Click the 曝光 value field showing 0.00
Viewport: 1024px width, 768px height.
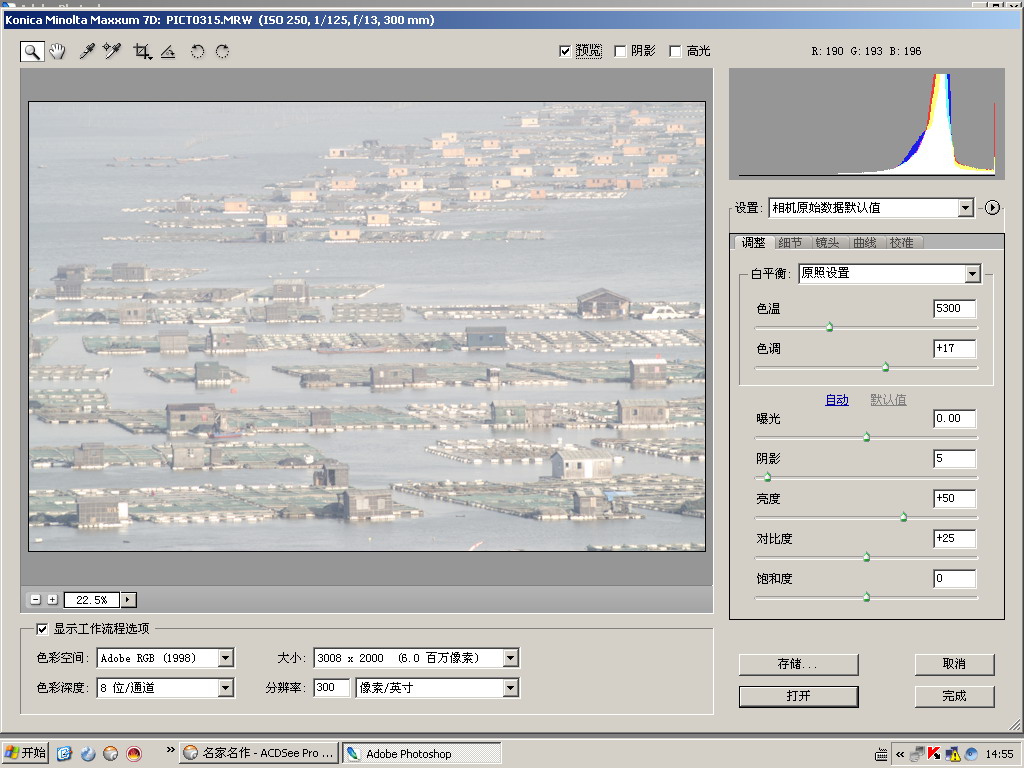[x=955, y=419]
